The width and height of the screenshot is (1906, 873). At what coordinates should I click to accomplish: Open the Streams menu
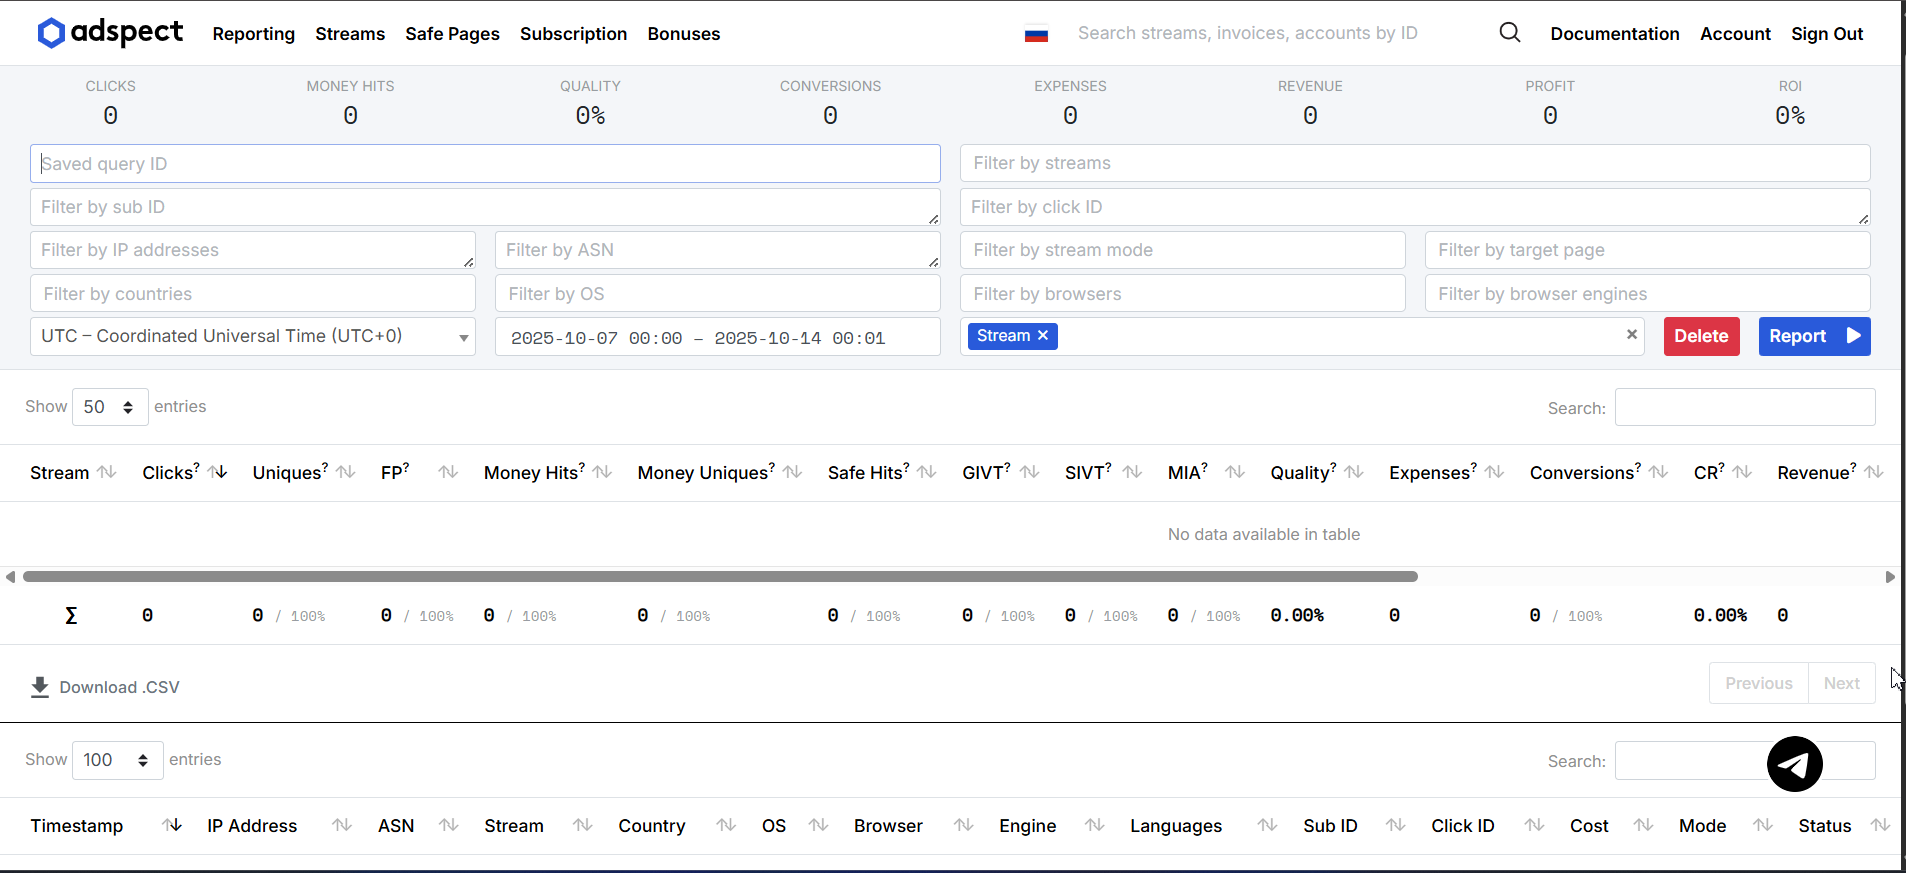click(x=349, y=34)
